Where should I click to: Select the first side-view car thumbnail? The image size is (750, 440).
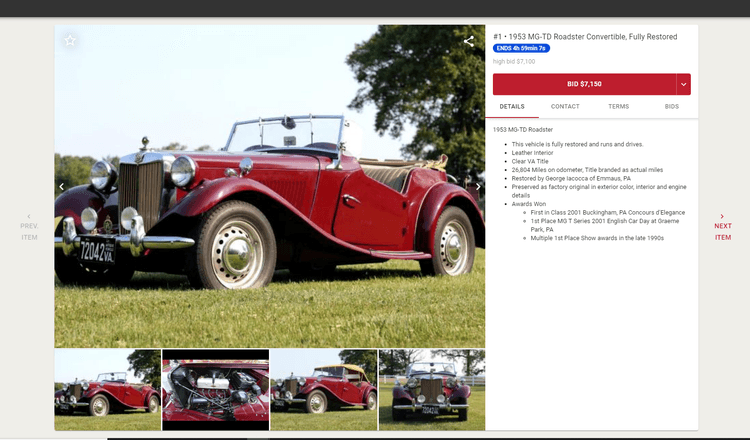tap(108, 390)
